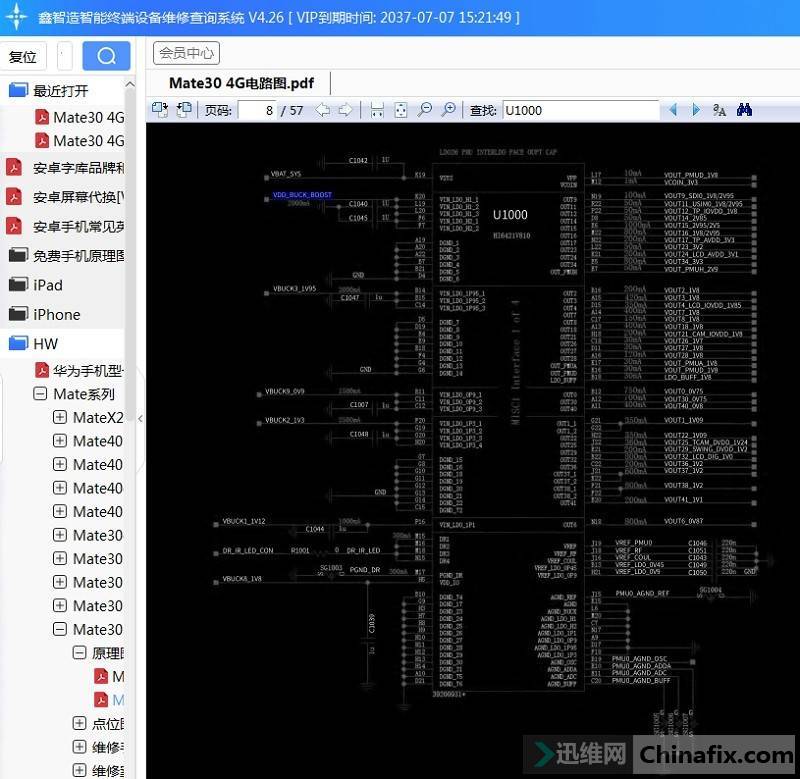Collapse the 原理图 subfolder node
This screenshot has height=779, width=800.
coord(80,653)
